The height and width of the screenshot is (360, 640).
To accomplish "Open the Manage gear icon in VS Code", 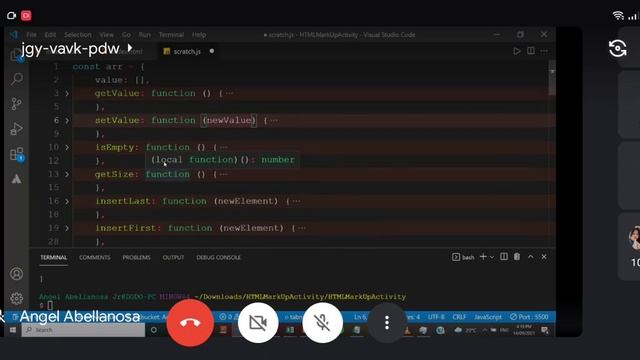I will 16,298.
